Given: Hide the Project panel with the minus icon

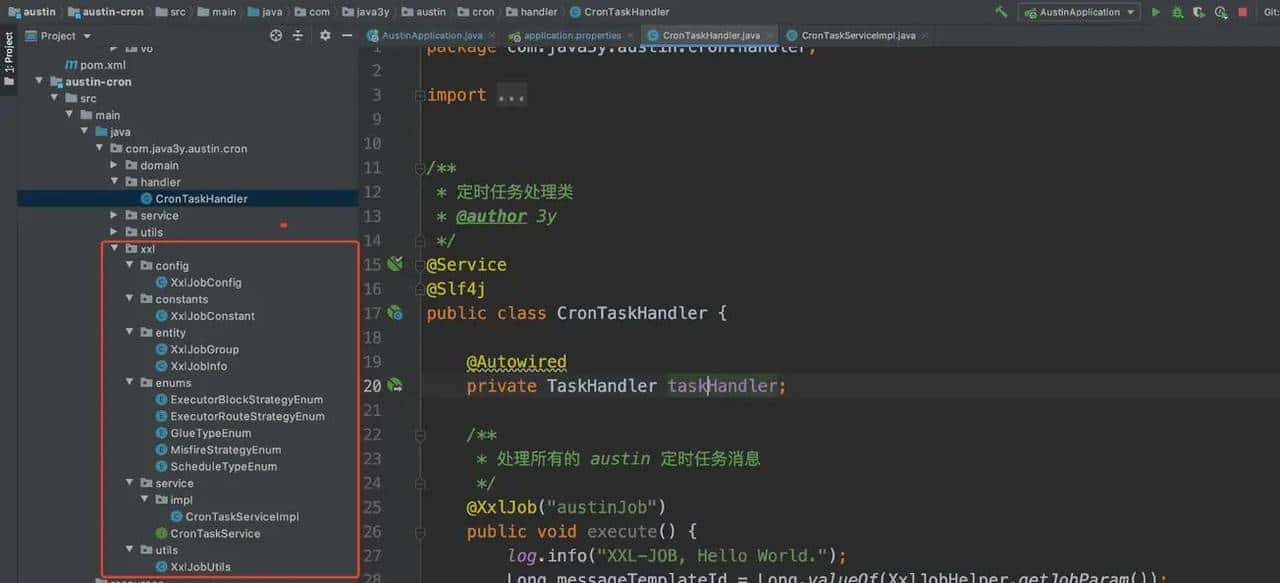Looking at the screenshot, I should click(x=347, y=35).
